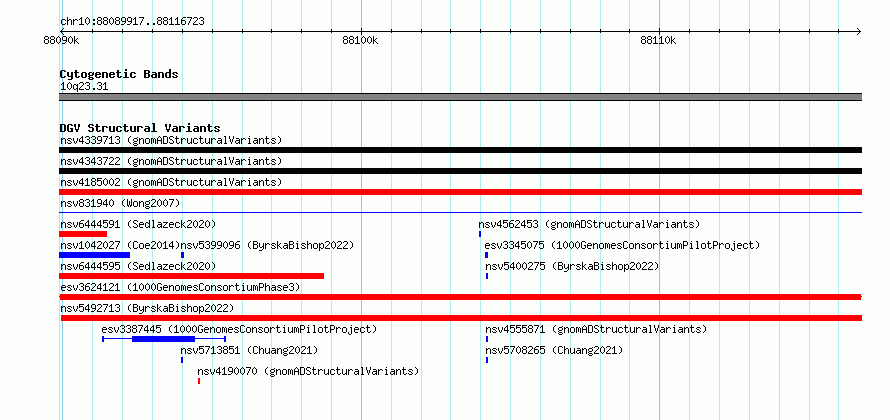Click the nsv831940 (Wong2007) label
The height and width of the screenshot is (420, 890).
pos(120,203)
